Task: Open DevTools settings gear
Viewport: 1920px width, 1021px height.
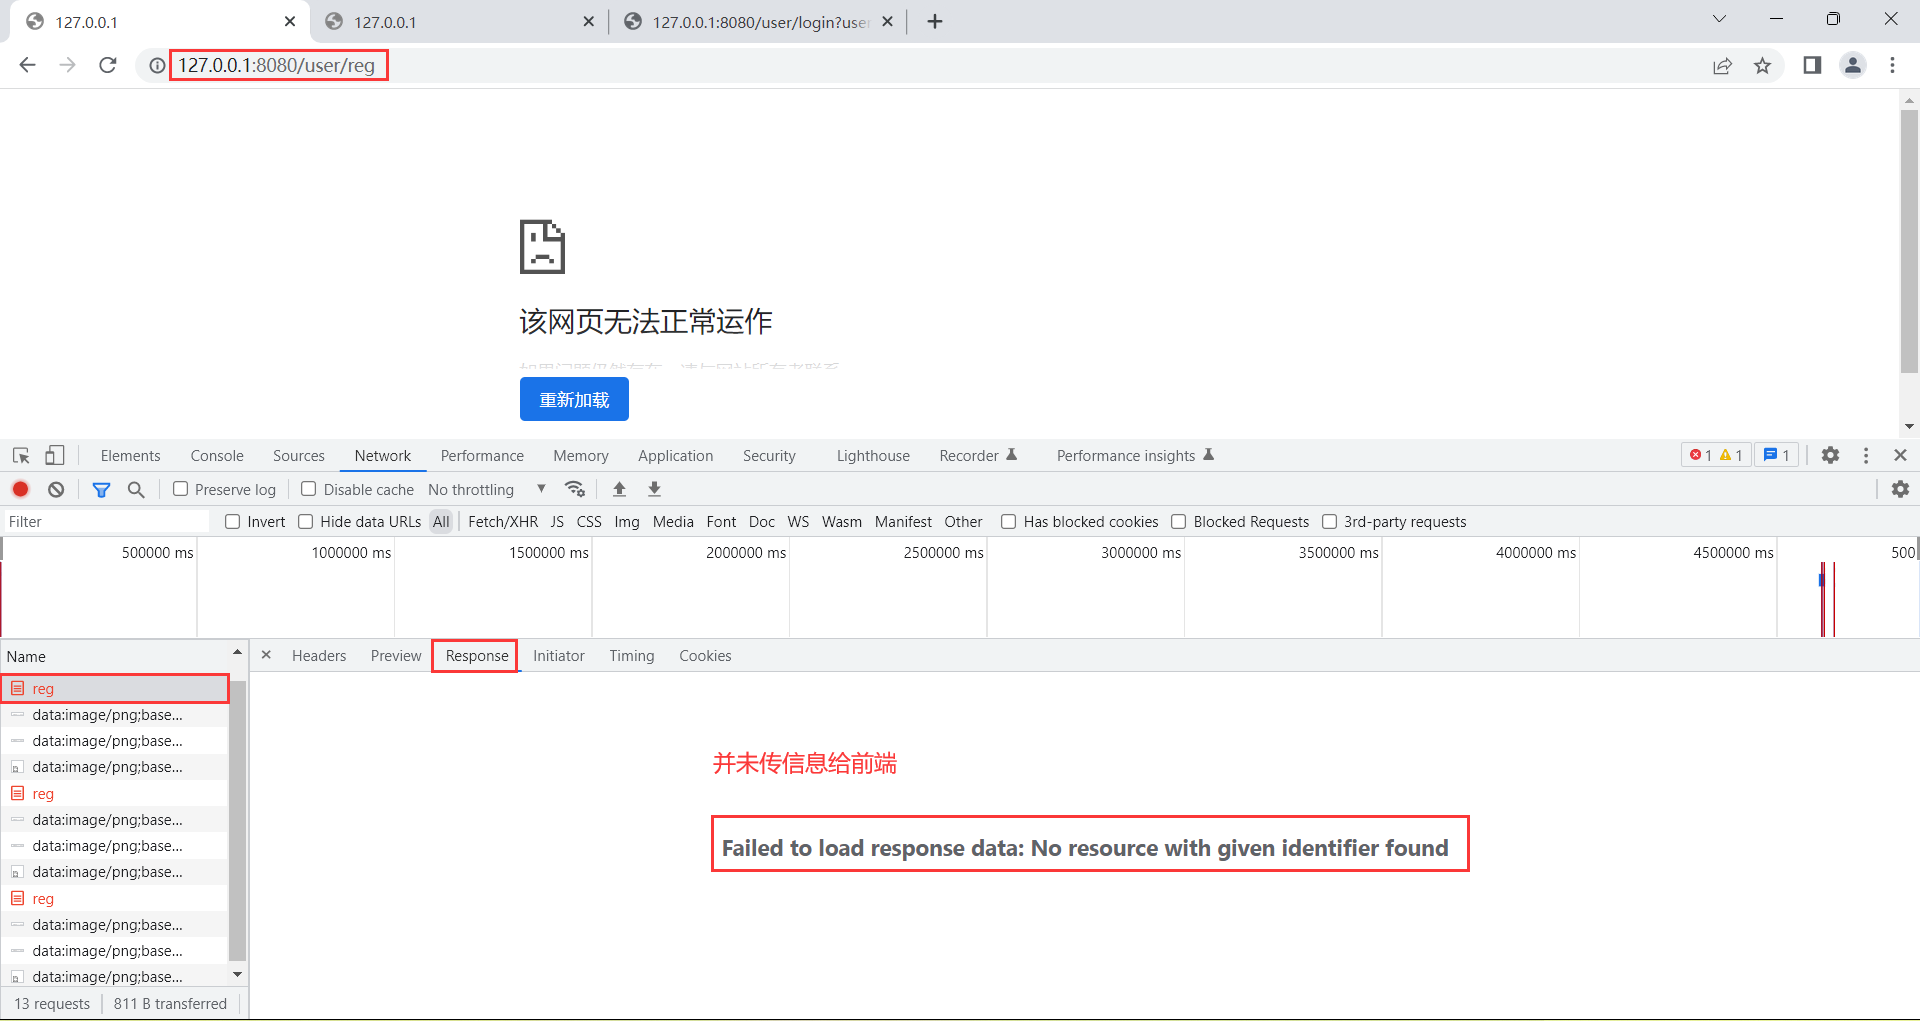Action: [x=1830, y=455]
